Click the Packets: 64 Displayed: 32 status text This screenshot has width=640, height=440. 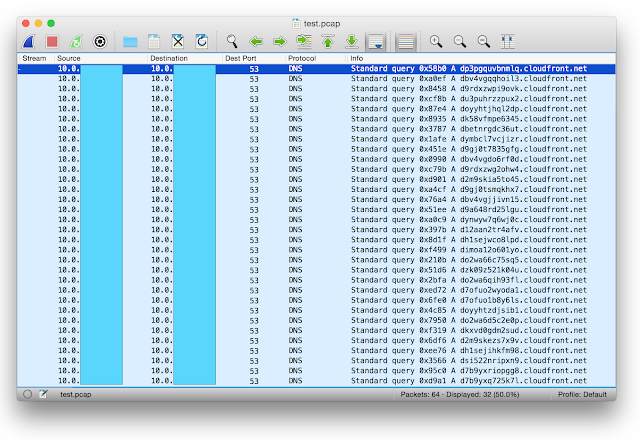(460, 394)
